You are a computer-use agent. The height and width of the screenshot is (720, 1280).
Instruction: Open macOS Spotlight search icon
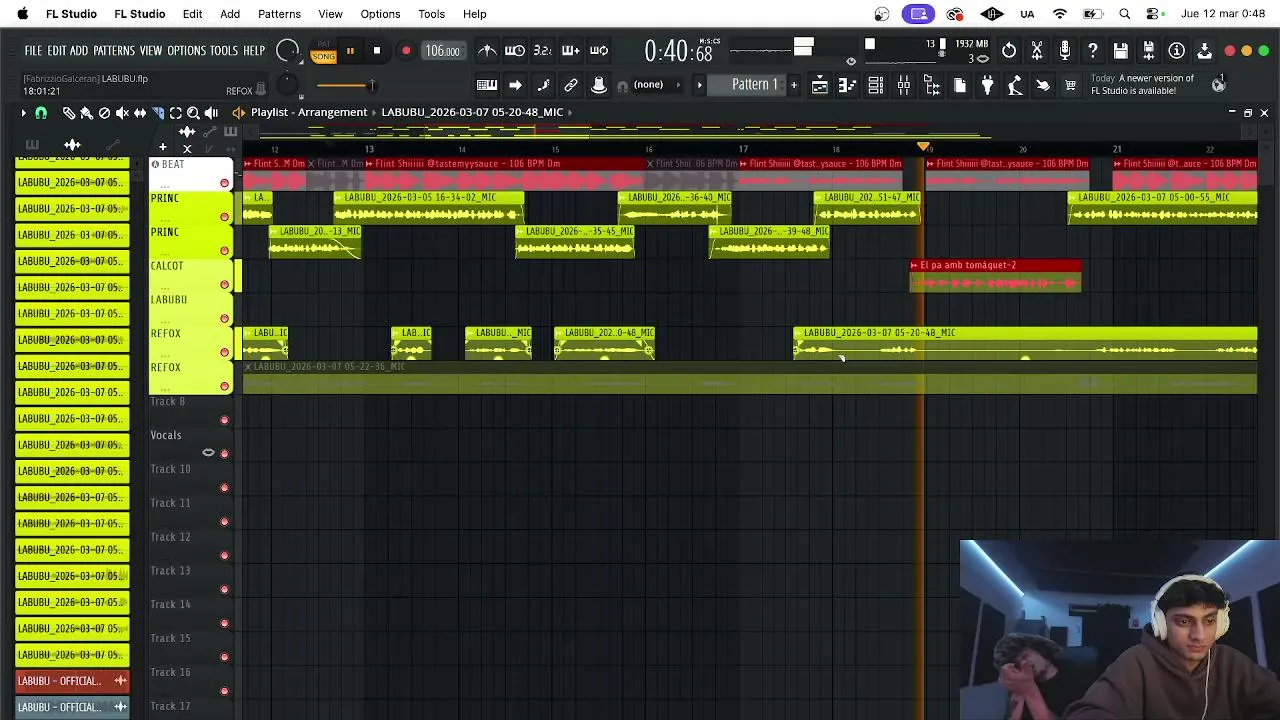tap(1125, 14)
